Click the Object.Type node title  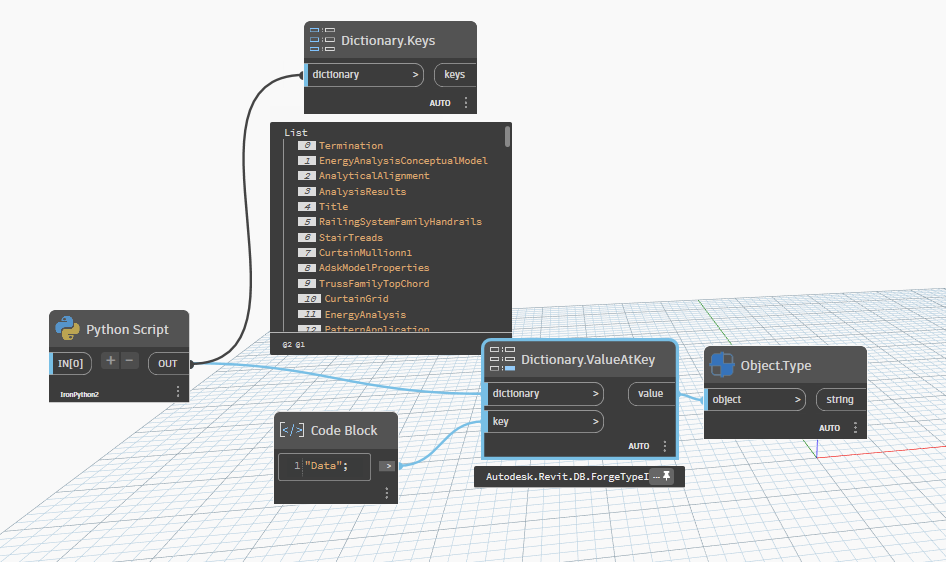pyautogui.click(x=776, y=365)
